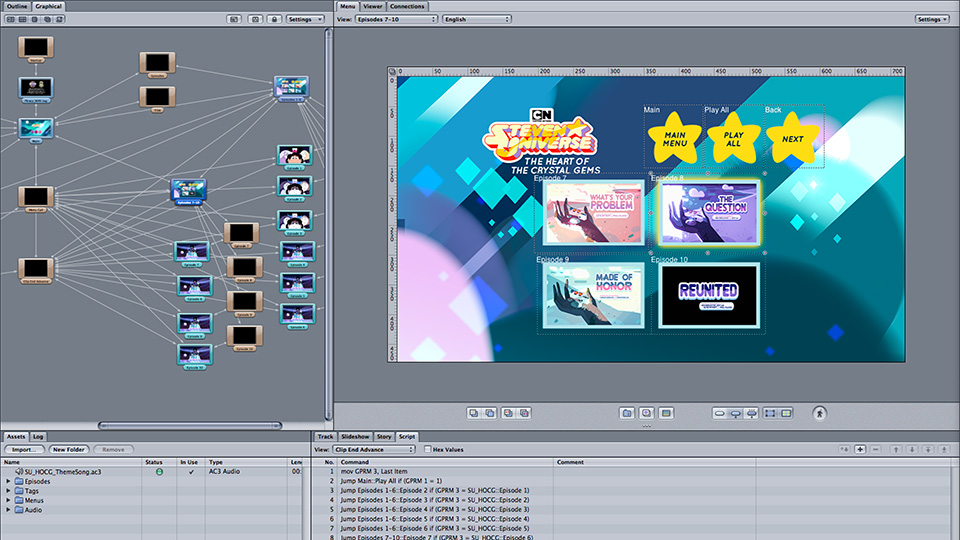
Task: Expand the Menus folder
Action: click(x=9, y=500)
